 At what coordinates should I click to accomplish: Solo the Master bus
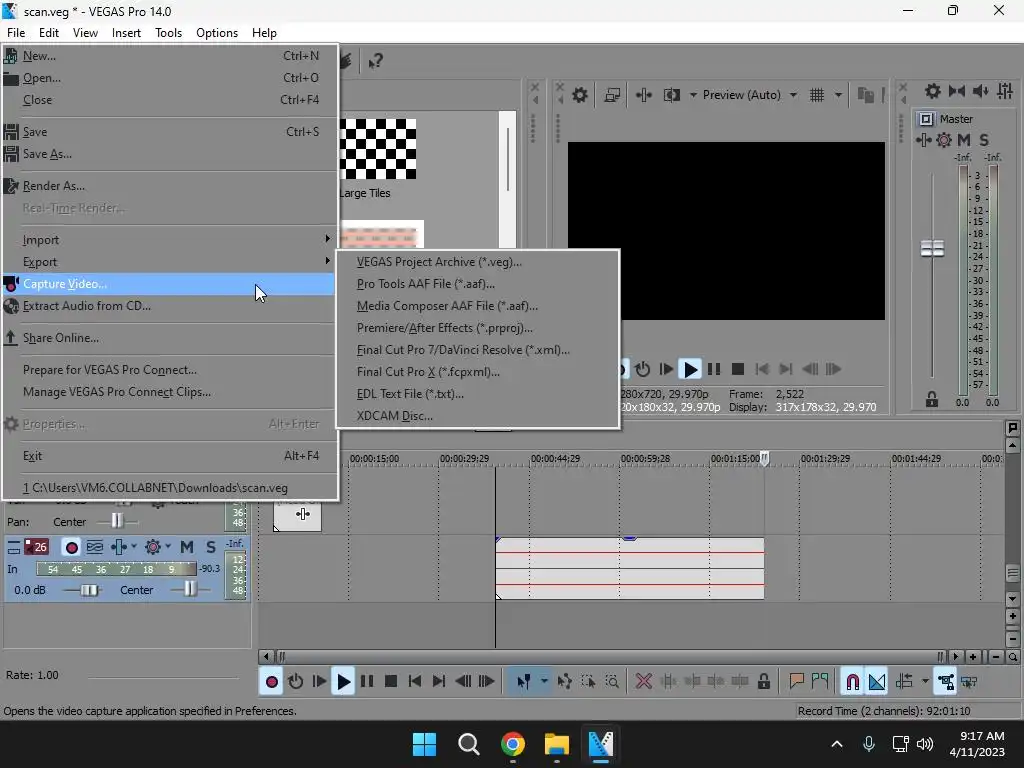click(x=984, y=140)
